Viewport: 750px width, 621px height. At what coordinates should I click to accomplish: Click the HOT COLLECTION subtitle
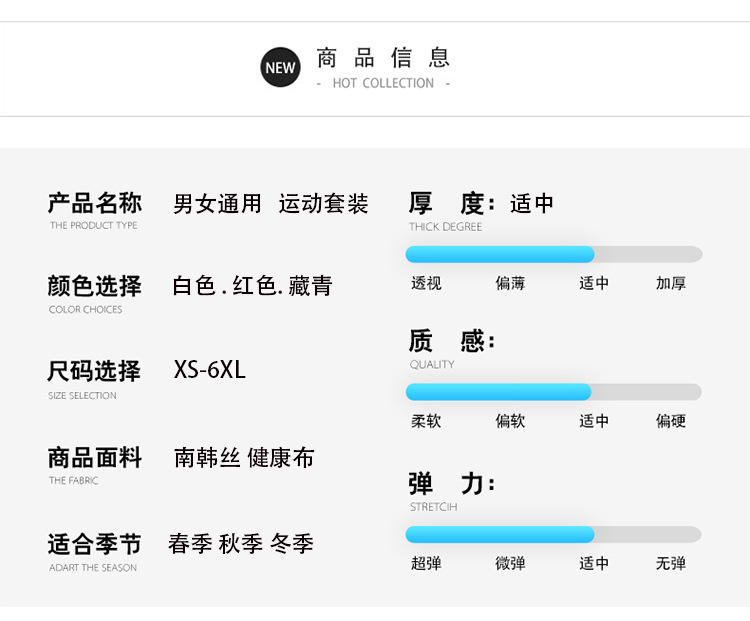click(x=383, y=83)
